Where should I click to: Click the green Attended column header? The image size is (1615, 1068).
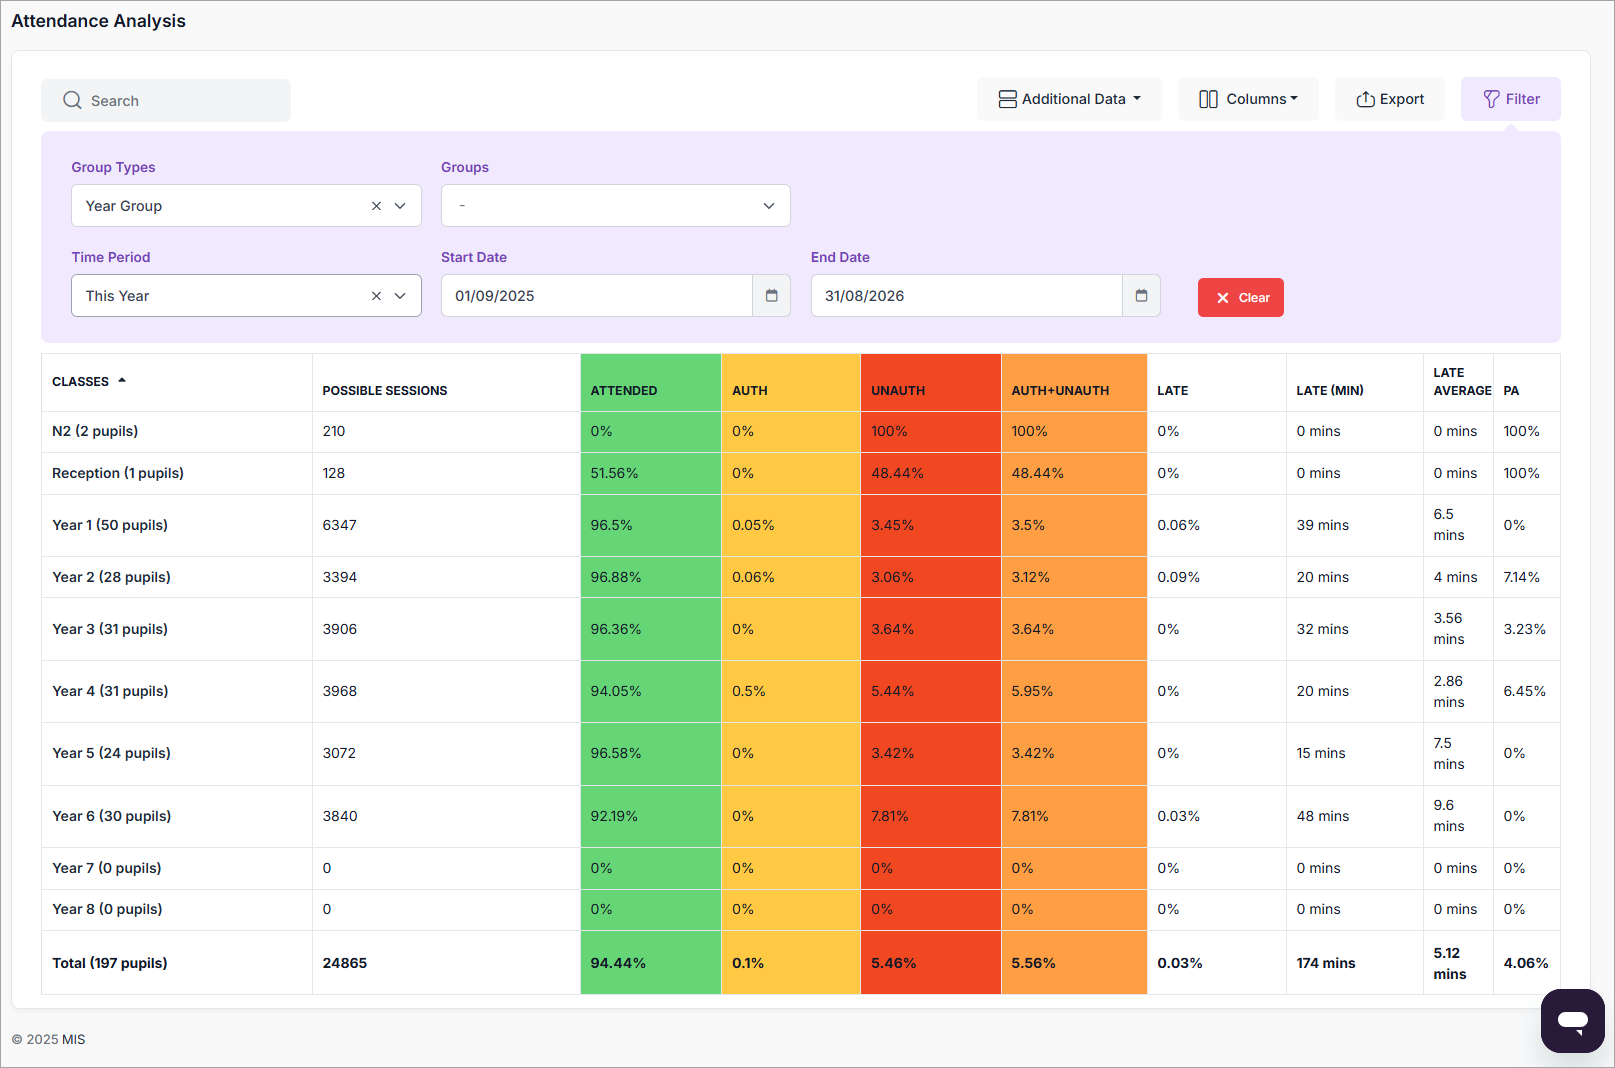pos(624,390)
